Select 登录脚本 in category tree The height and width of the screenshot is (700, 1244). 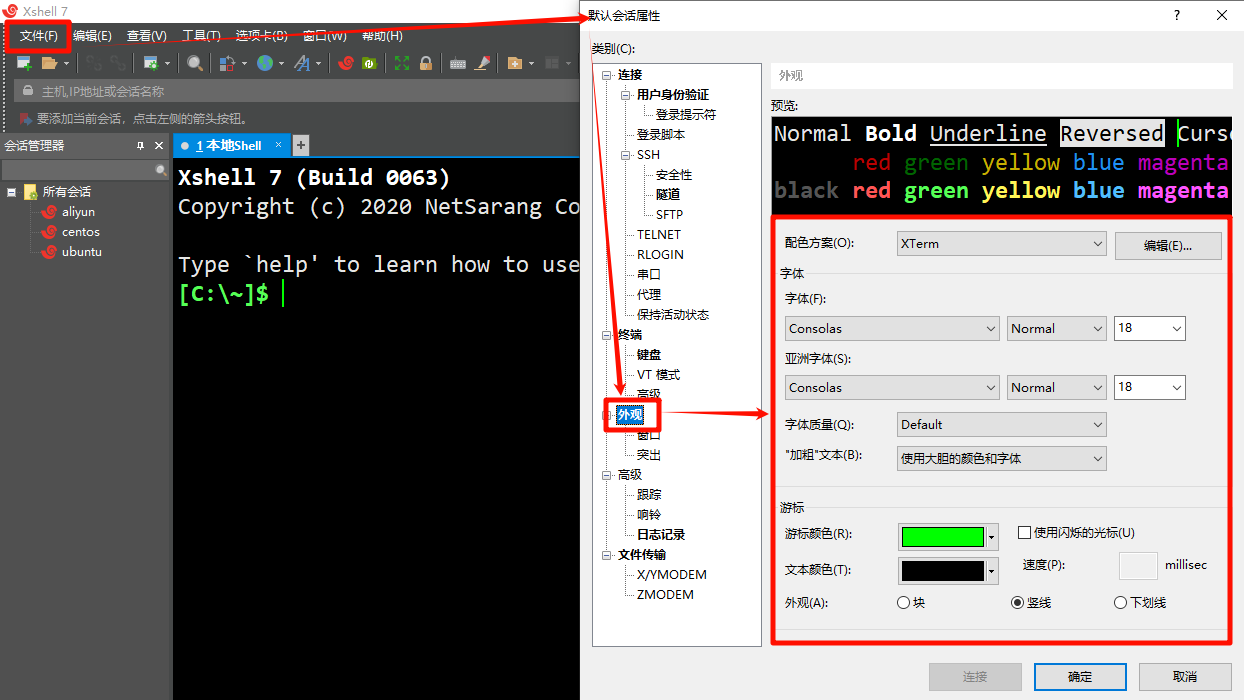coord(661,135)
